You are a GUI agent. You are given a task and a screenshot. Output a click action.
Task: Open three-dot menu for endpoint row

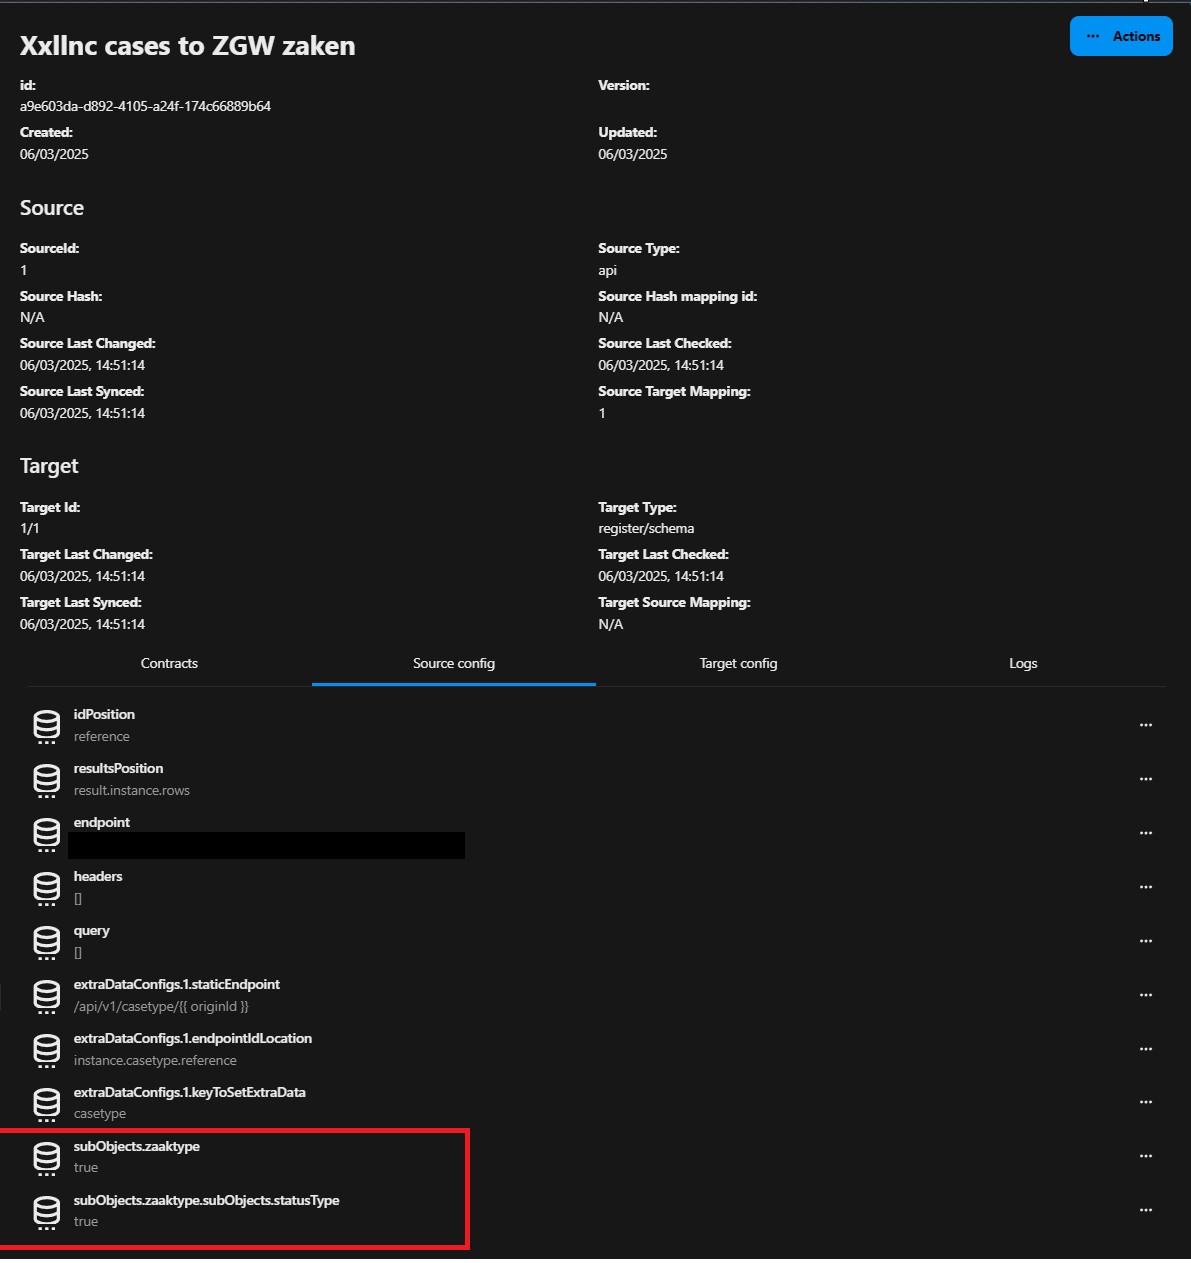[1146, 833]
